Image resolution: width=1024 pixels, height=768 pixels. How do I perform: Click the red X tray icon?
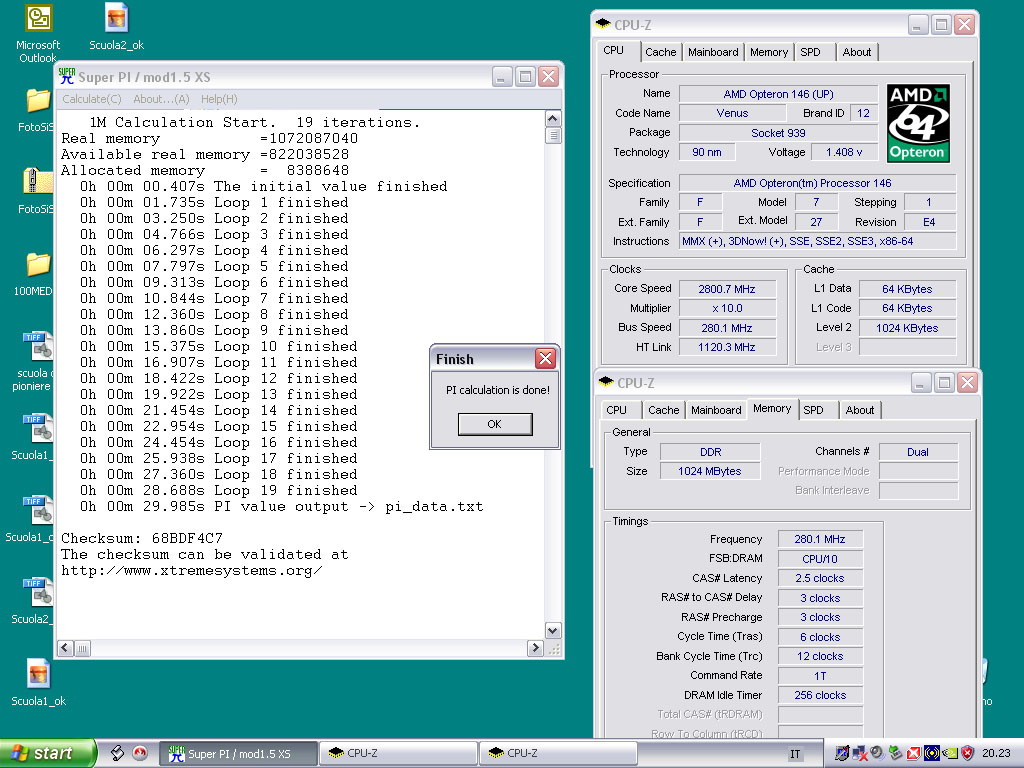pyautogui.click(x=914, y=754)
